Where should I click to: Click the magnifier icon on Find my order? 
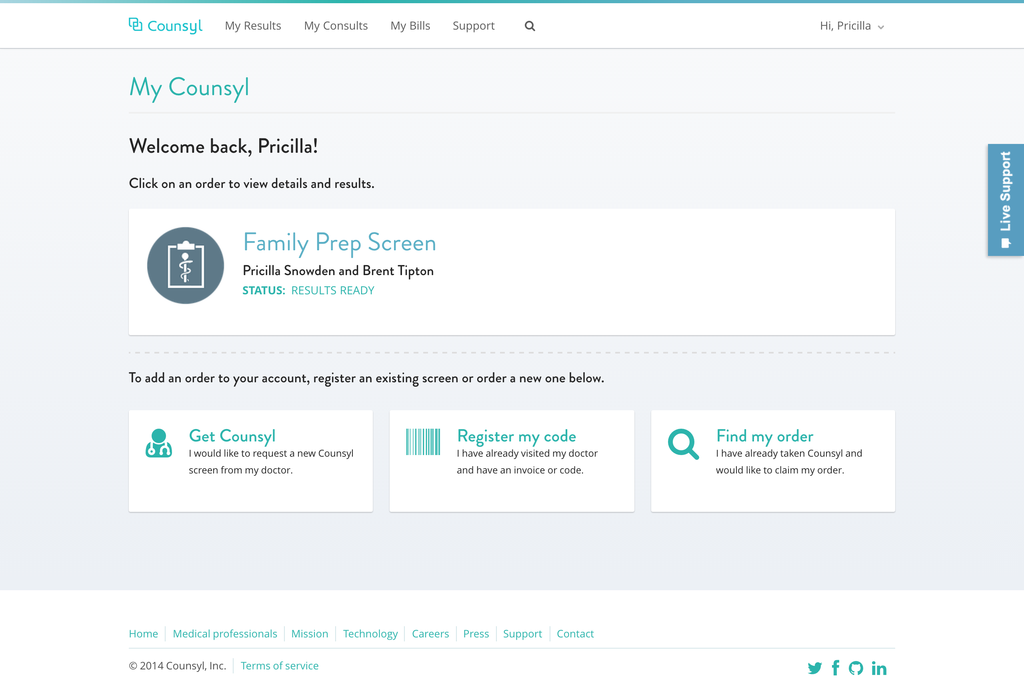pyautogui.click(x=683, y=444)
